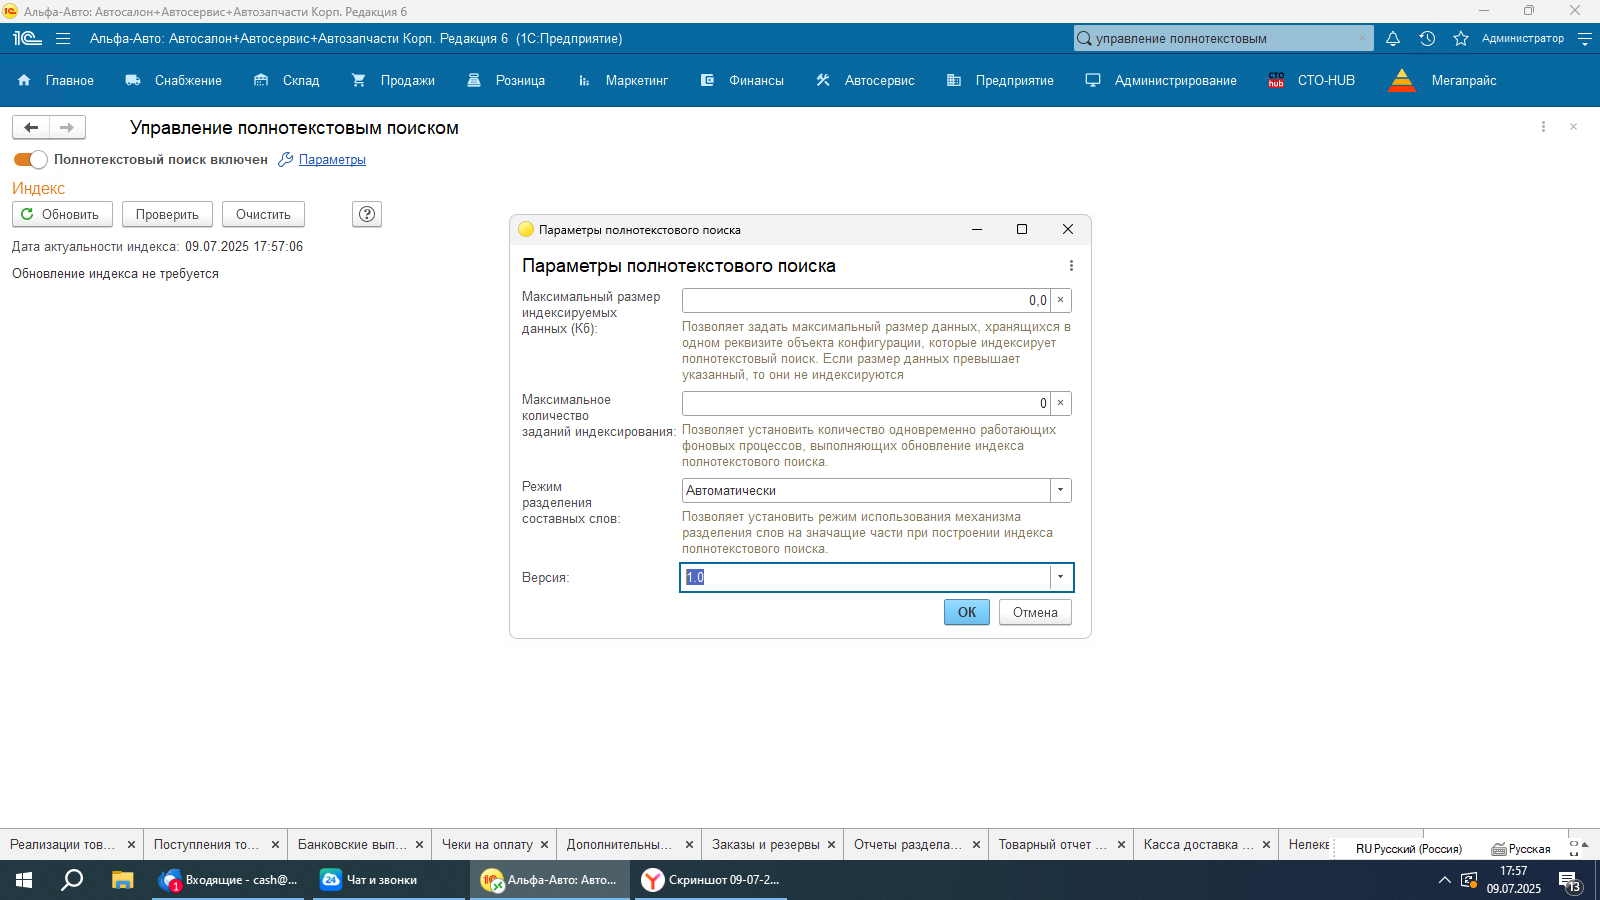Toggle full-text search enabled switch
Screen dimensions: 1600x900
point(30,159)
